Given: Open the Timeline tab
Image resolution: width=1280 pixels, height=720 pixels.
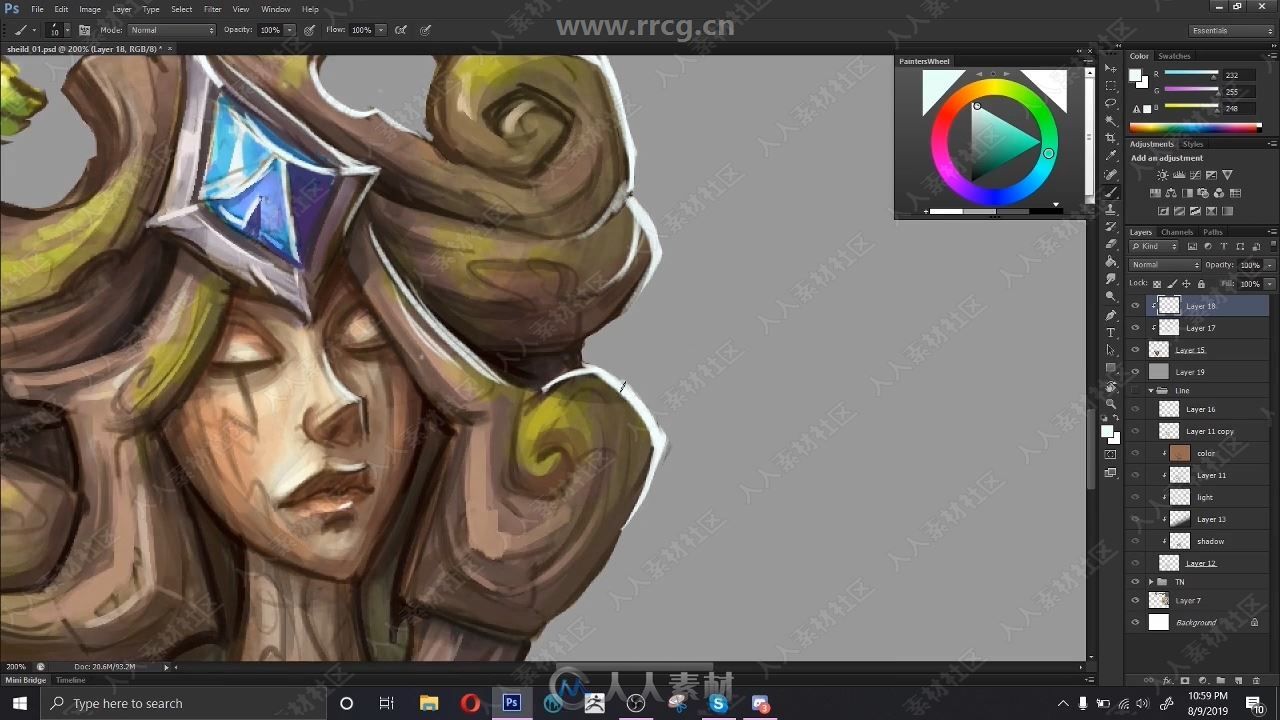Looking at the screenshot, I should (70, 680).
